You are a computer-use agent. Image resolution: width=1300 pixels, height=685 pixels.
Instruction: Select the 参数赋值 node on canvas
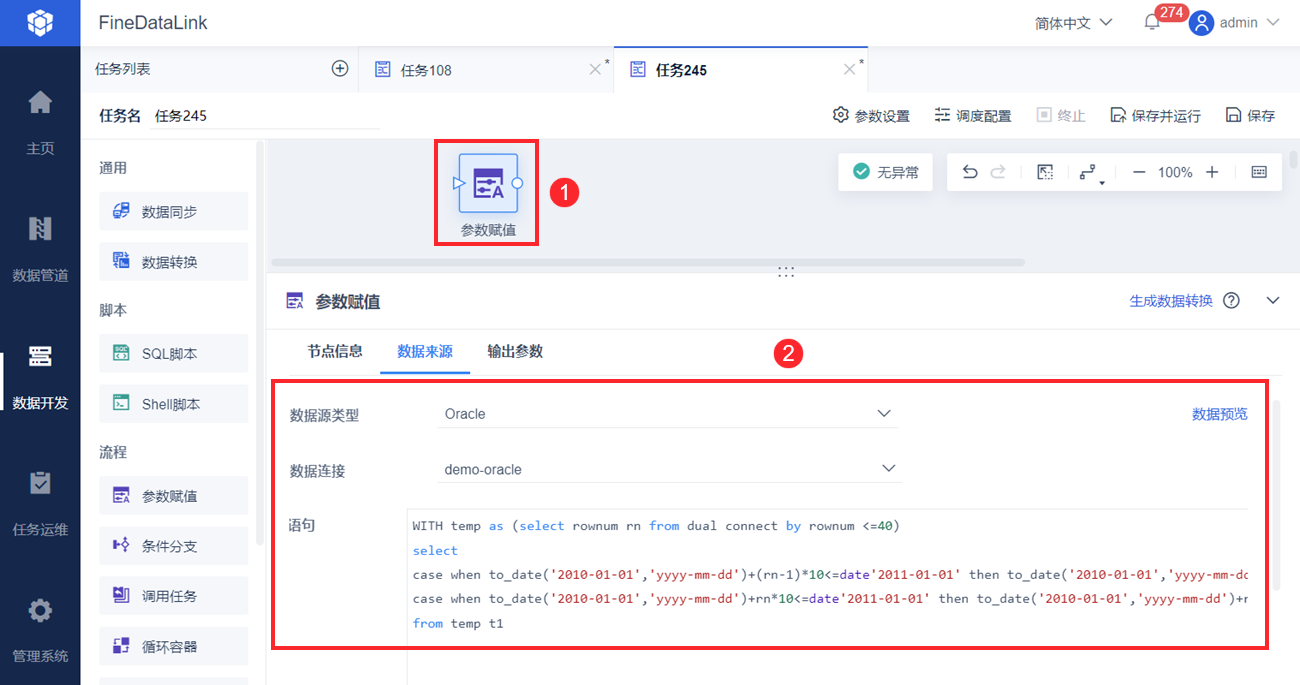(x=488, y=183)
